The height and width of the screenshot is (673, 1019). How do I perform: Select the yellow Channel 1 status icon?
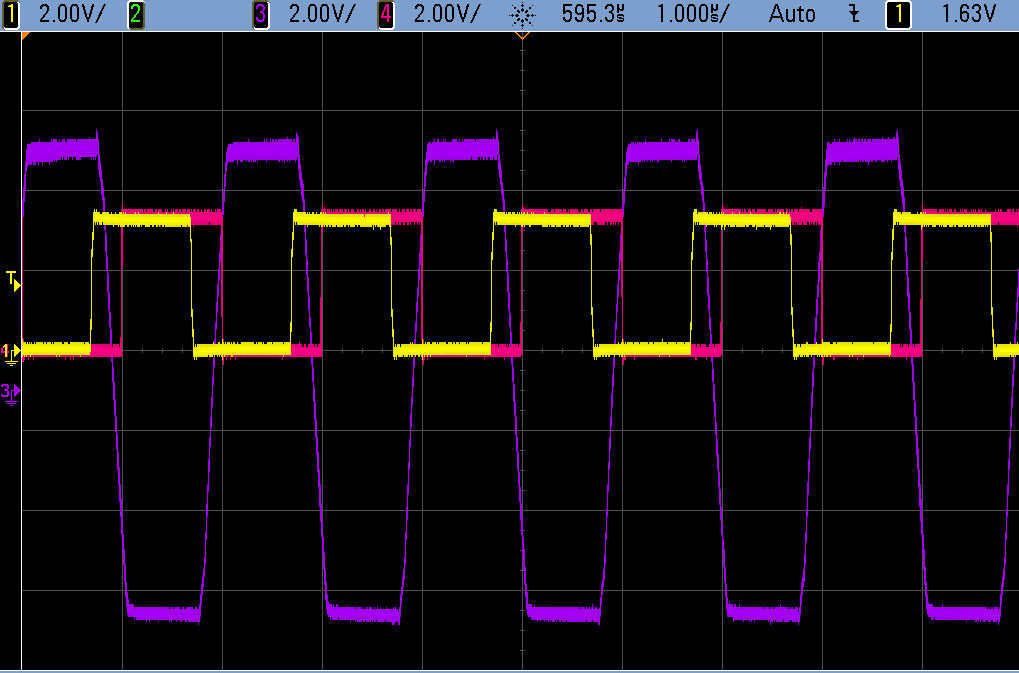10,14
